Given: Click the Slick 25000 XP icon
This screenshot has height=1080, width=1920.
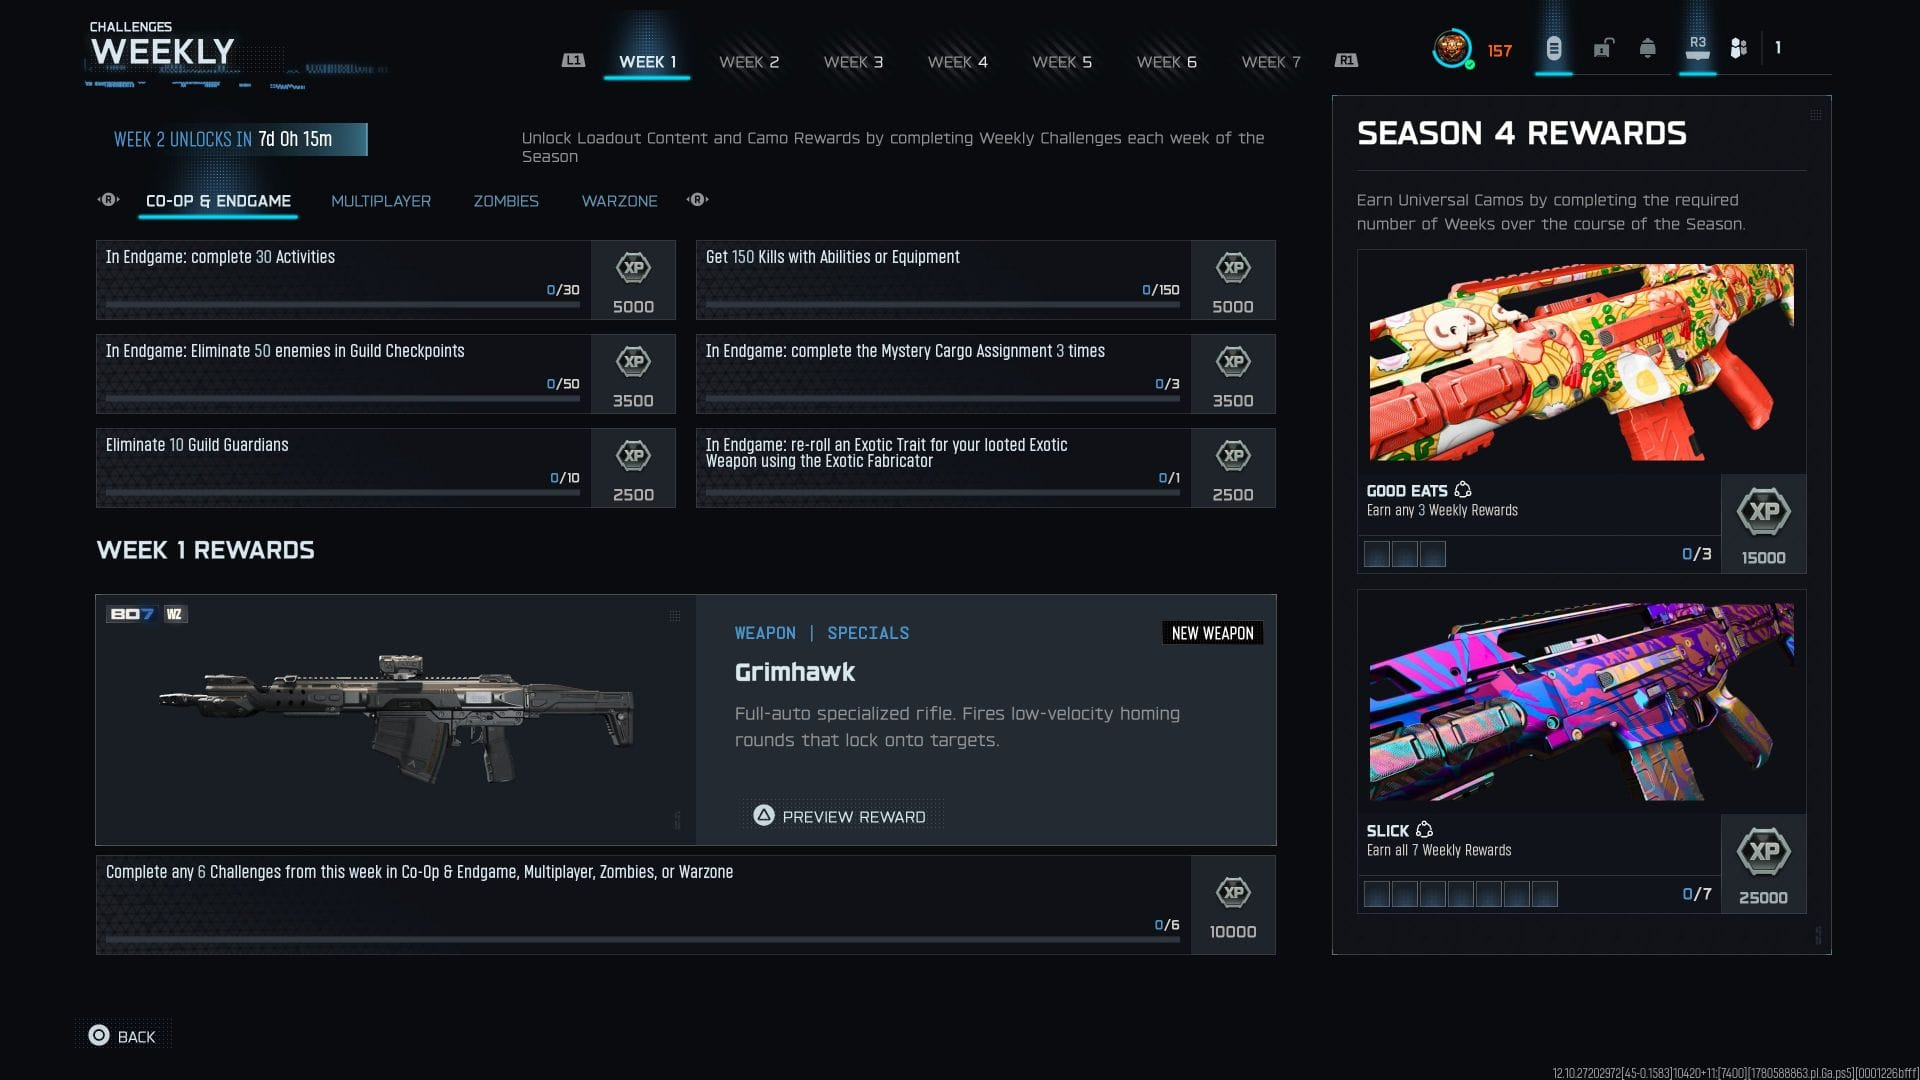Looking at the screenshot, I should 1764,852.
